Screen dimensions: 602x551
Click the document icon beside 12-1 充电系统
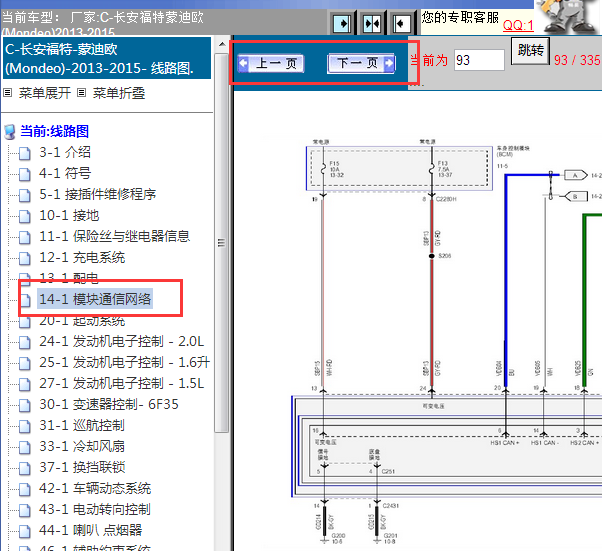tap(25, 258)
